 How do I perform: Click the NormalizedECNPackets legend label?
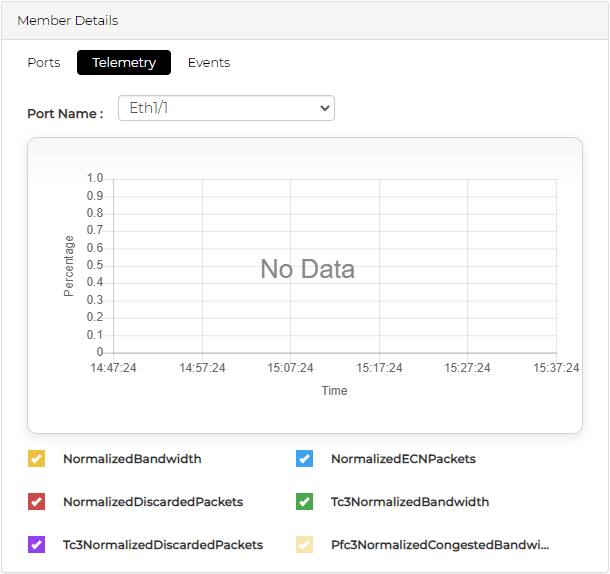click(403, 459)
